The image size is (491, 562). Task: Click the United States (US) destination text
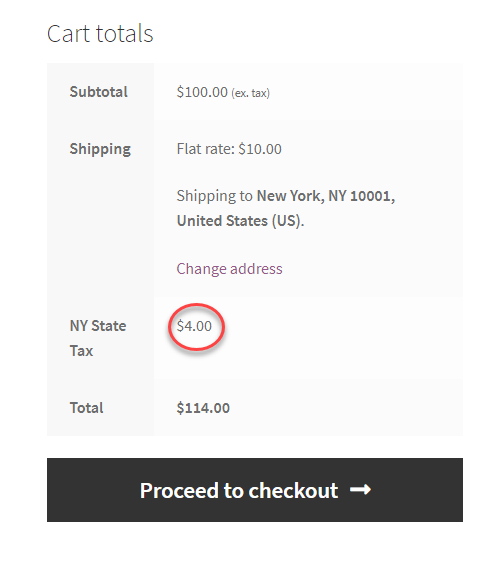click(239, 221)
